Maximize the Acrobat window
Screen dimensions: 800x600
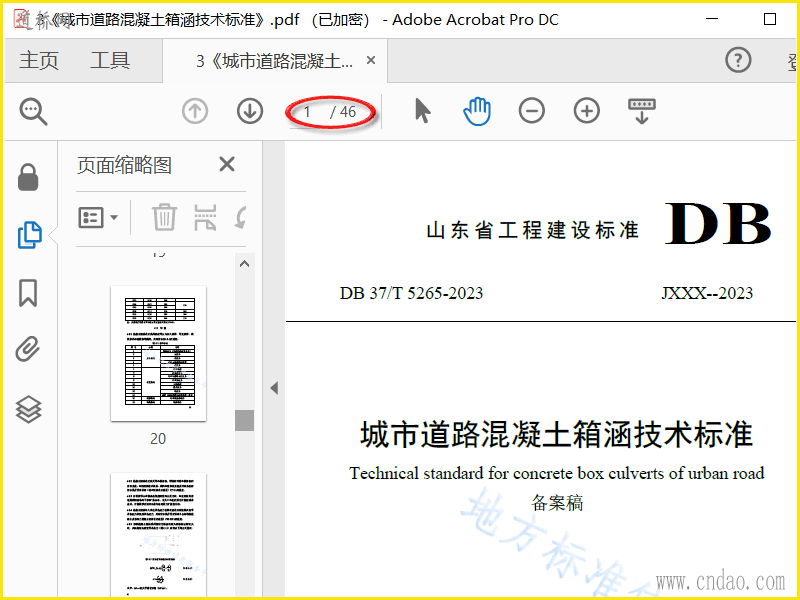coord(770,19)
